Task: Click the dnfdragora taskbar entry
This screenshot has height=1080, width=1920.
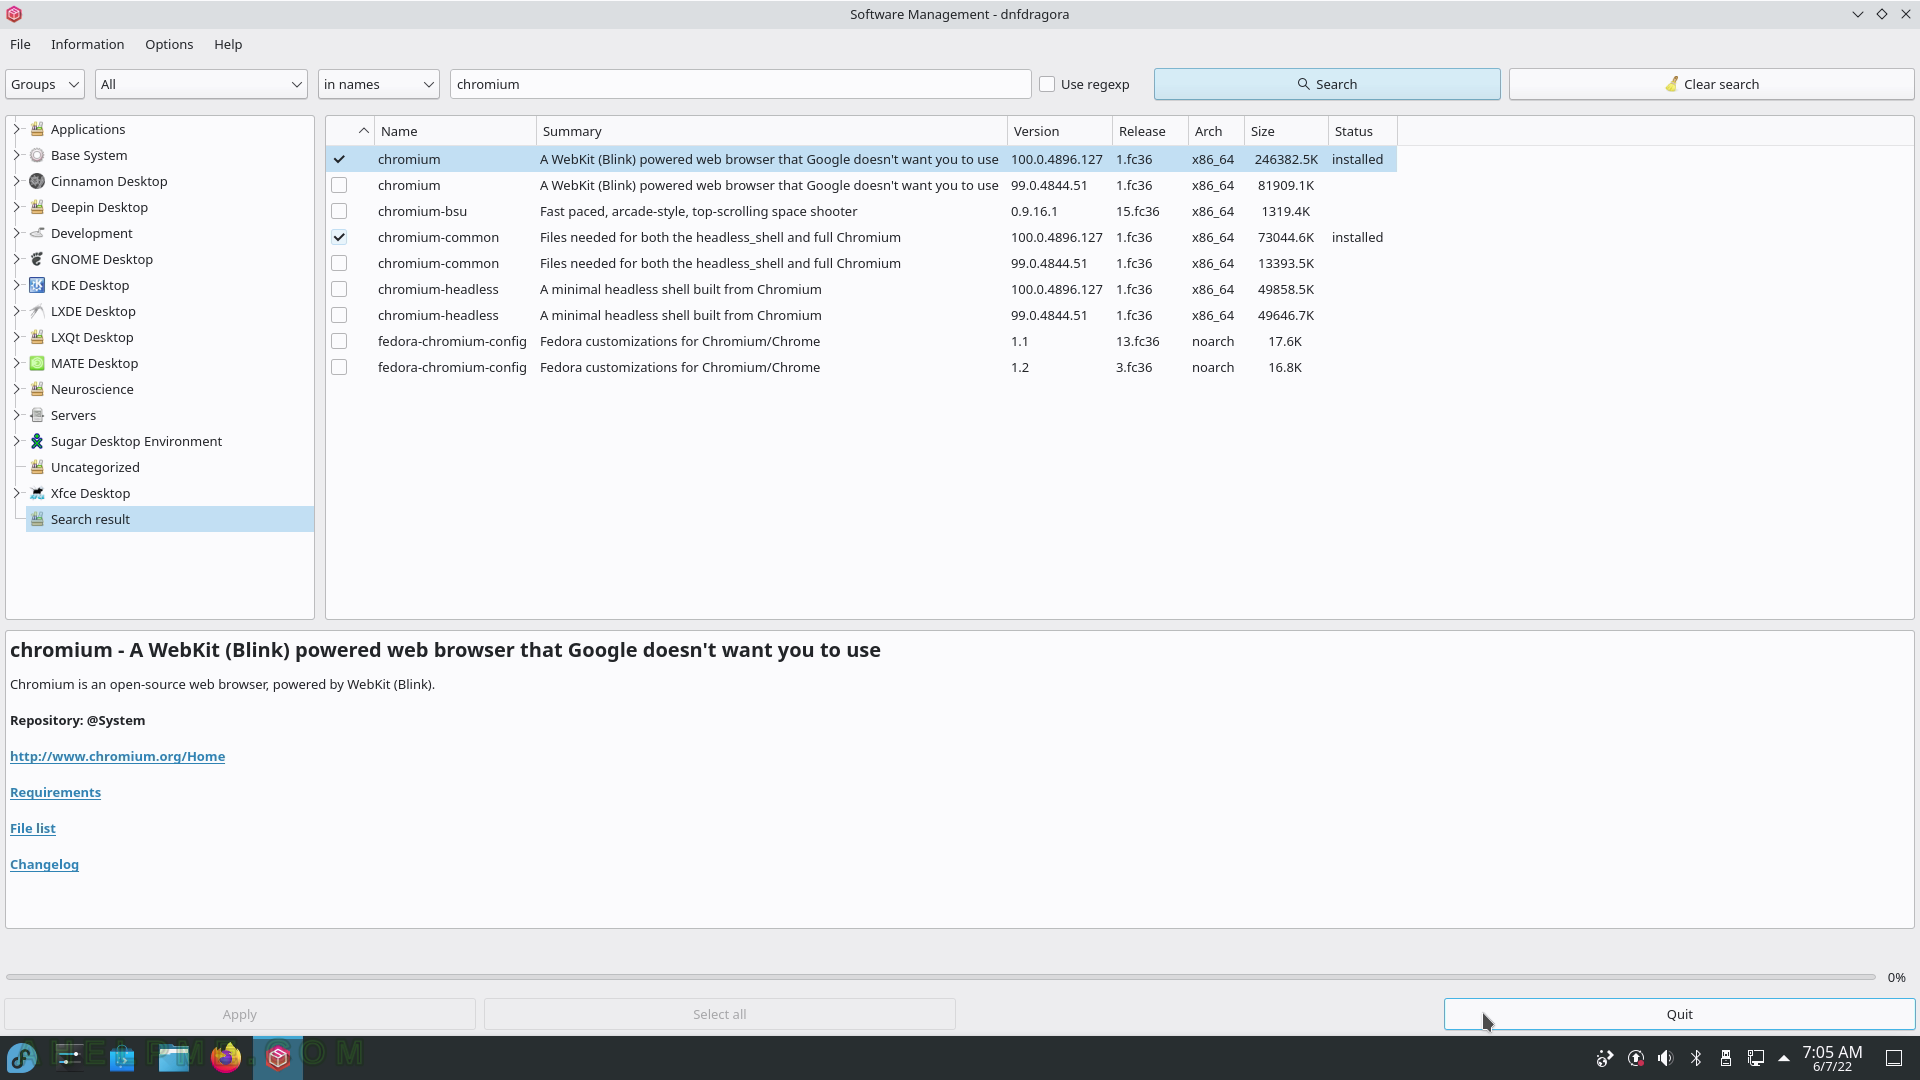Action: [278, 1057]
